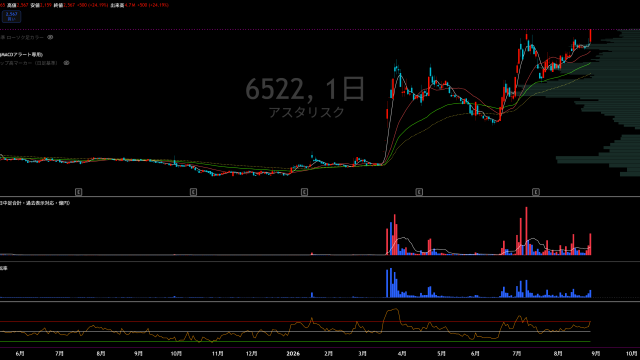Open the earnings E marker between April and May
Screen dimensions: 640x360
click(x=419, y=192)
